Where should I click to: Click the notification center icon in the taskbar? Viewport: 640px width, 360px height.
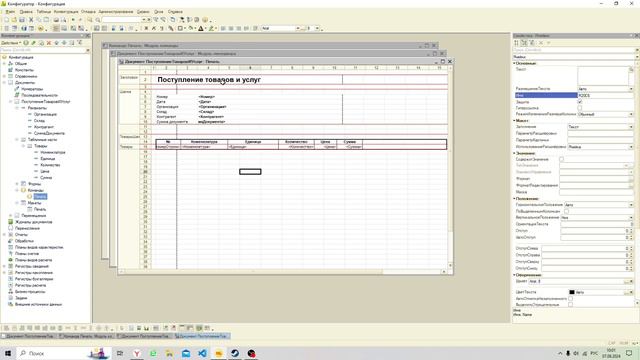click(629, 353)
